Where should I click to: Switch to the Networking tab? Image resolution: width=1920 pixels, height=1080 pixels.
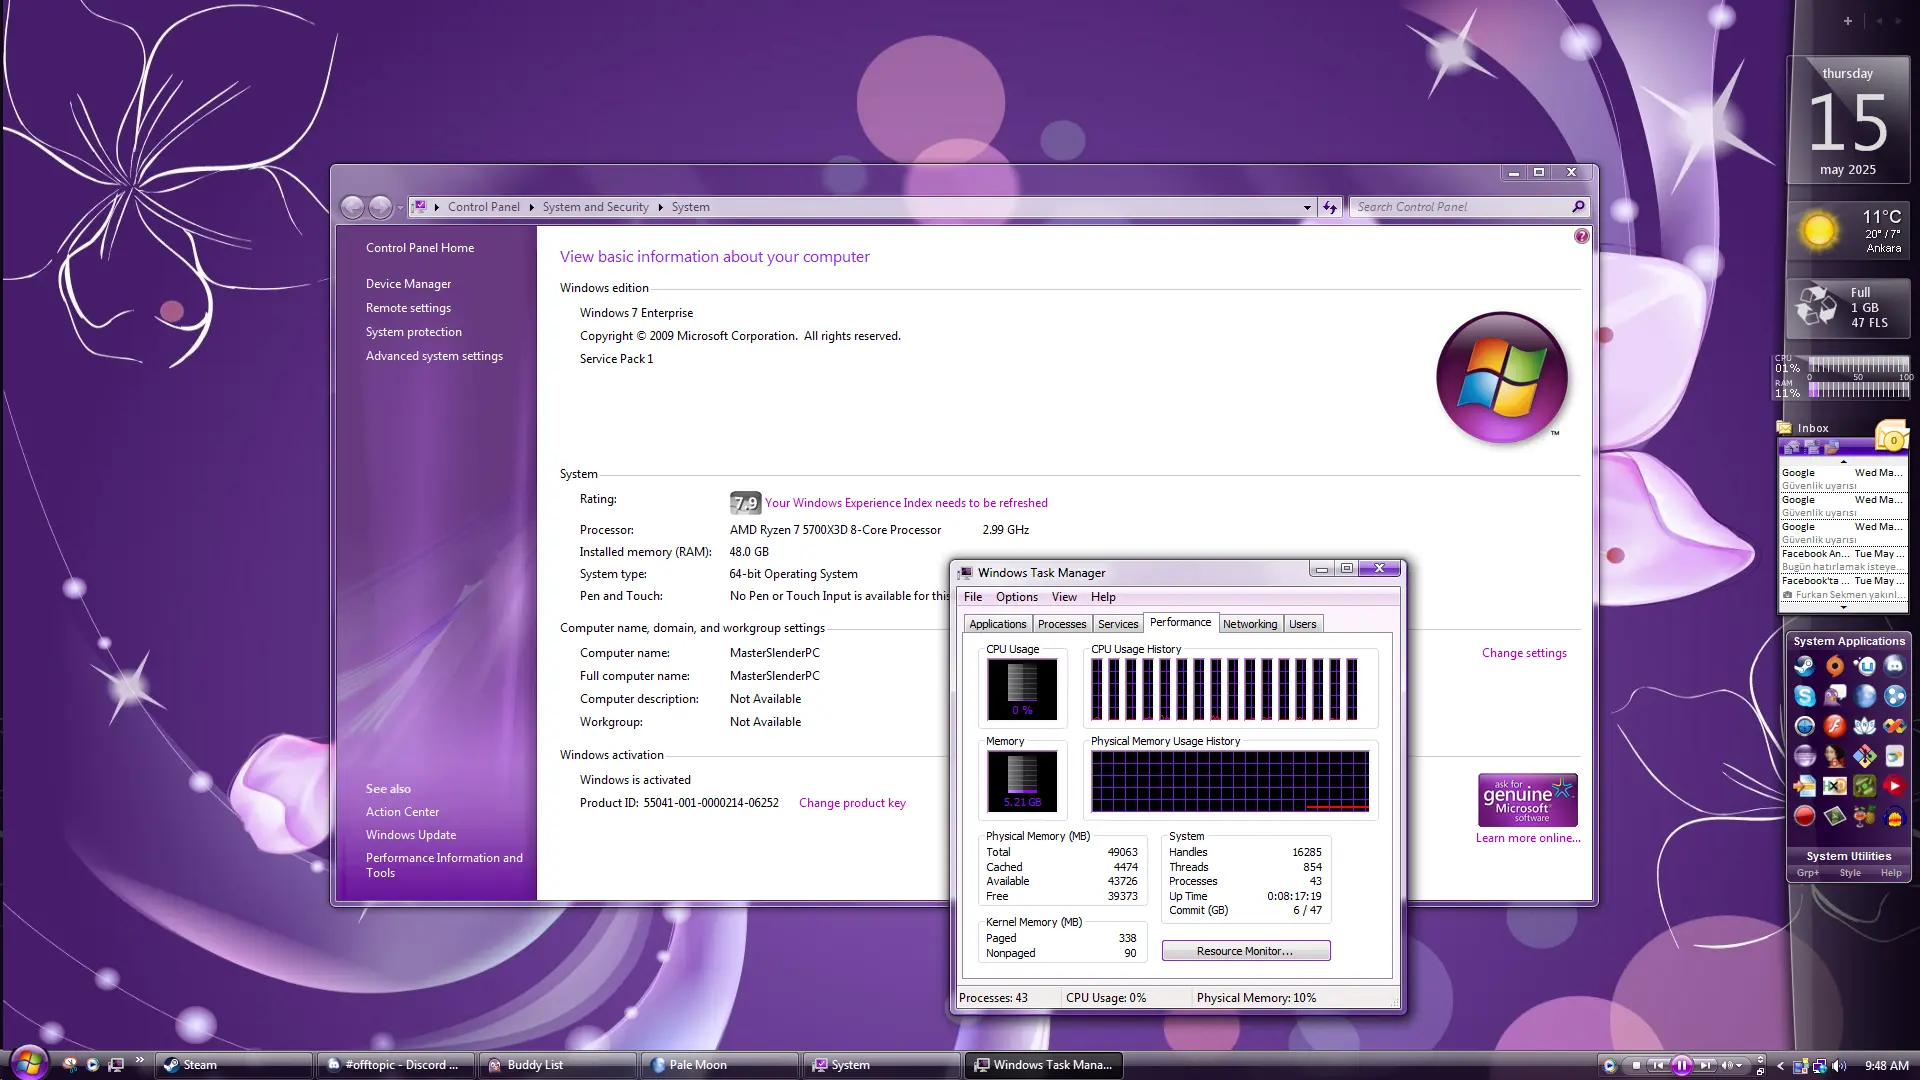[x=1249, y=624]
